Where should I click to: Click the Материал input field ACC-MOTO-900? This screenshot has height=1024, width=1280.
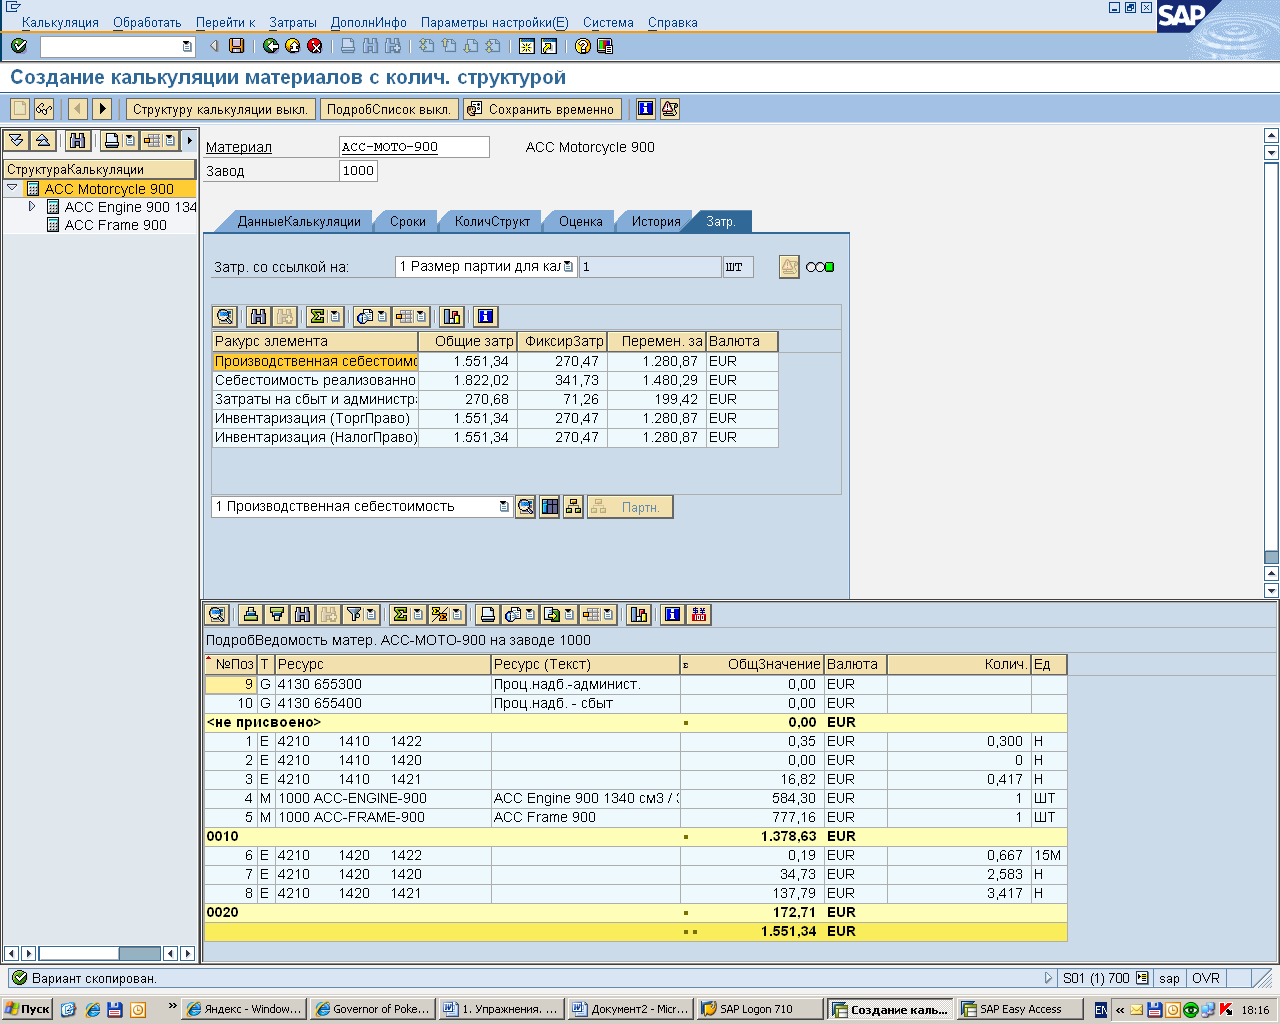pos(414,147)
